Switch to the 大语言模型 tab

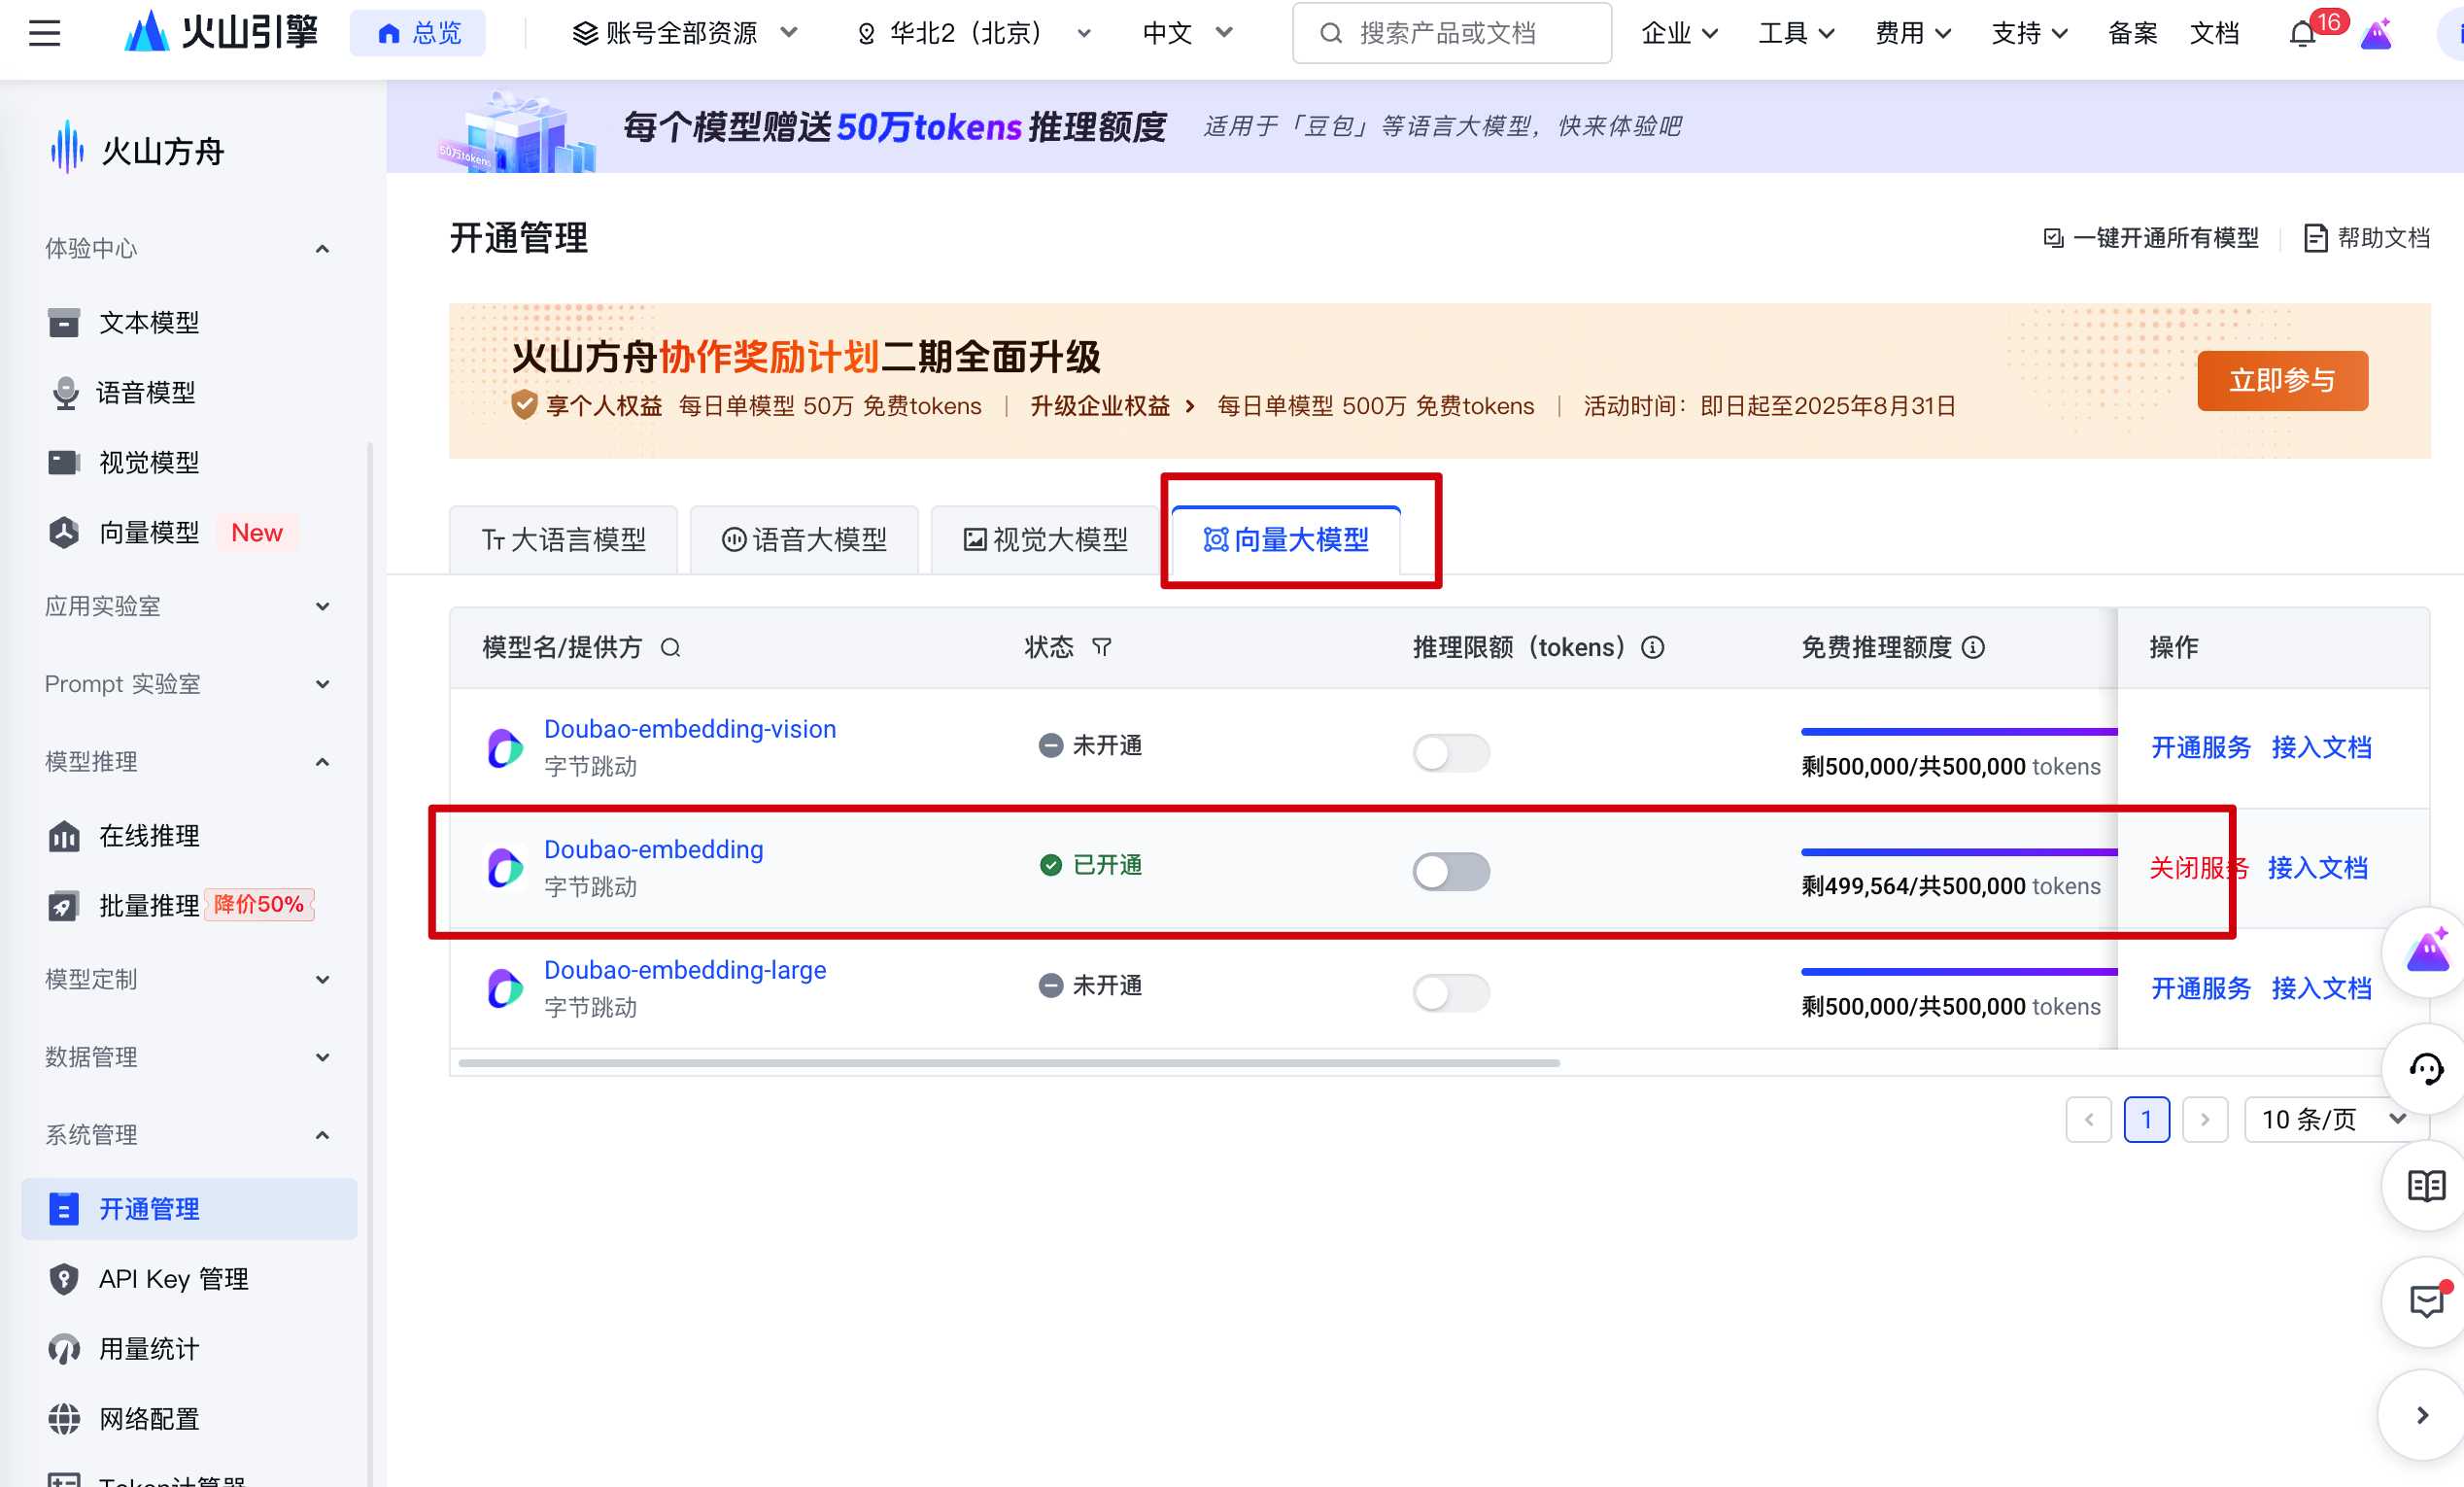[x=564, y=540]
